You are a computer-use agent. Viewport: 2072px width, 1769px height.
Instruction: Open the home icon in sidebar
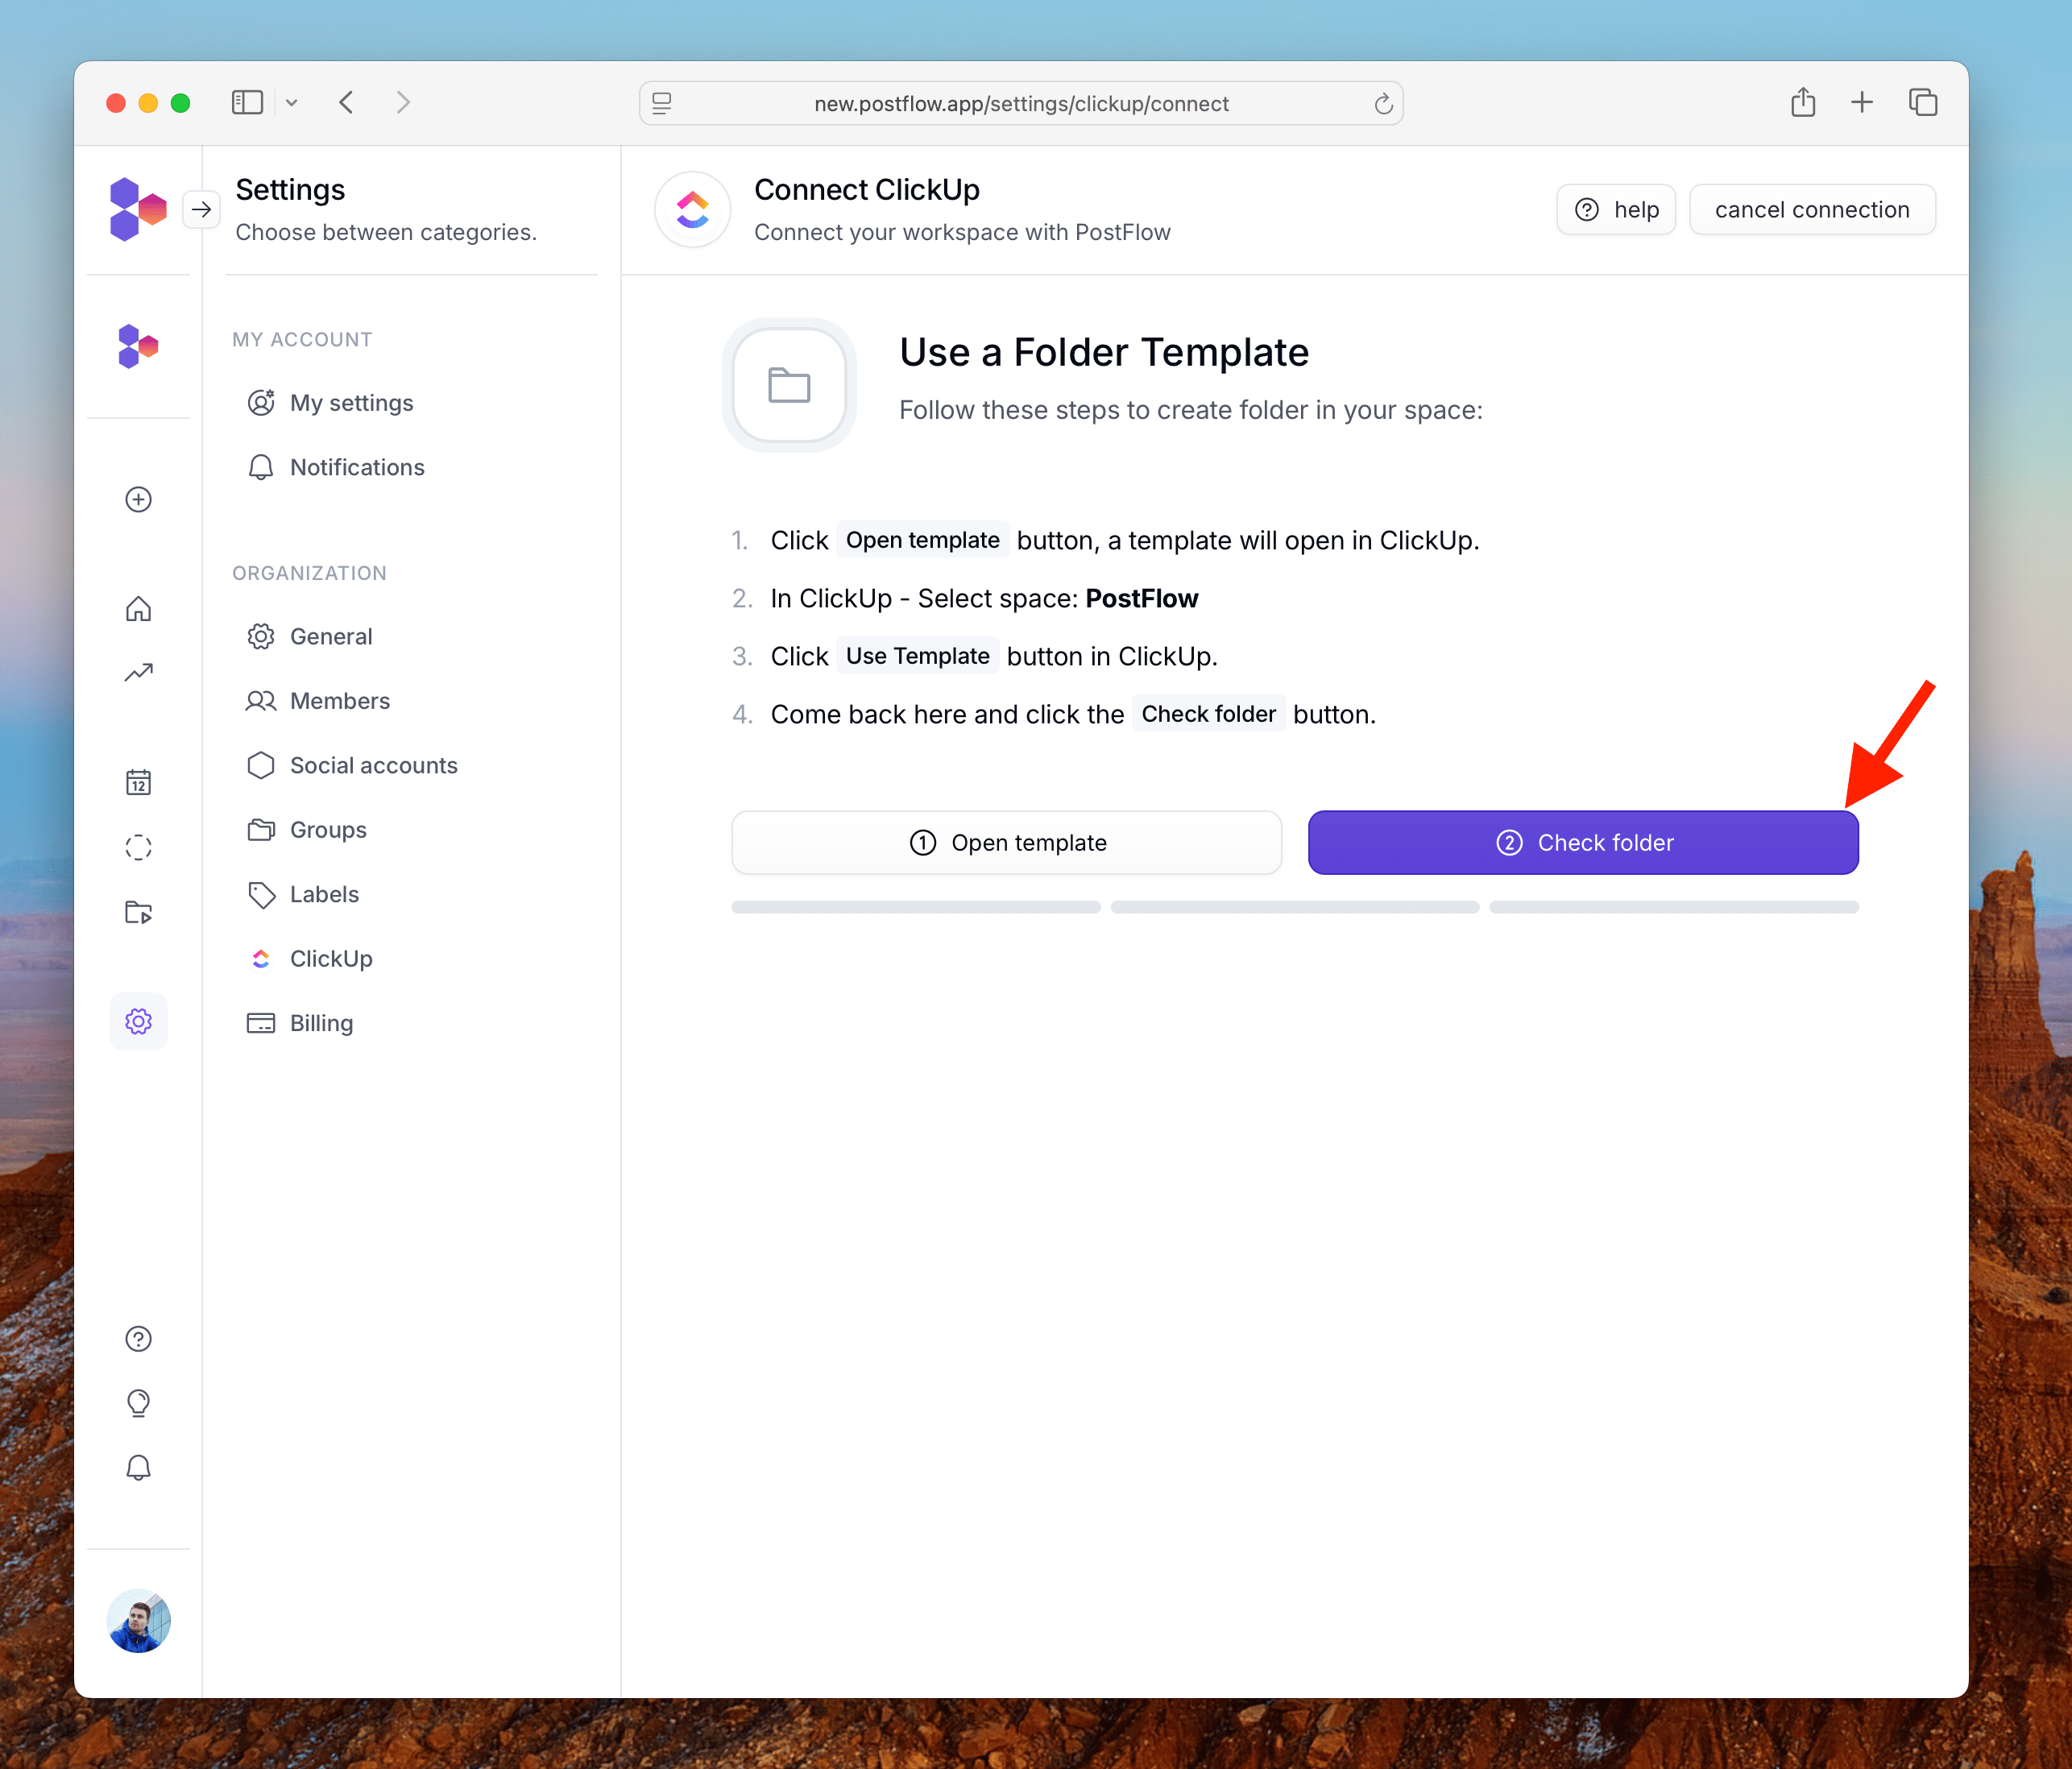[x=138, y=609]
